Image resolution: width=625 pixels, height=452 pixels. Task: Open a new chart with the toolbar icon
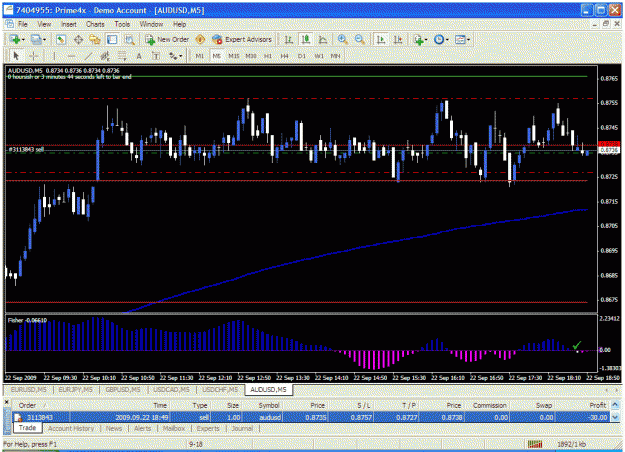pyautogui.click(x=15, y=39)
